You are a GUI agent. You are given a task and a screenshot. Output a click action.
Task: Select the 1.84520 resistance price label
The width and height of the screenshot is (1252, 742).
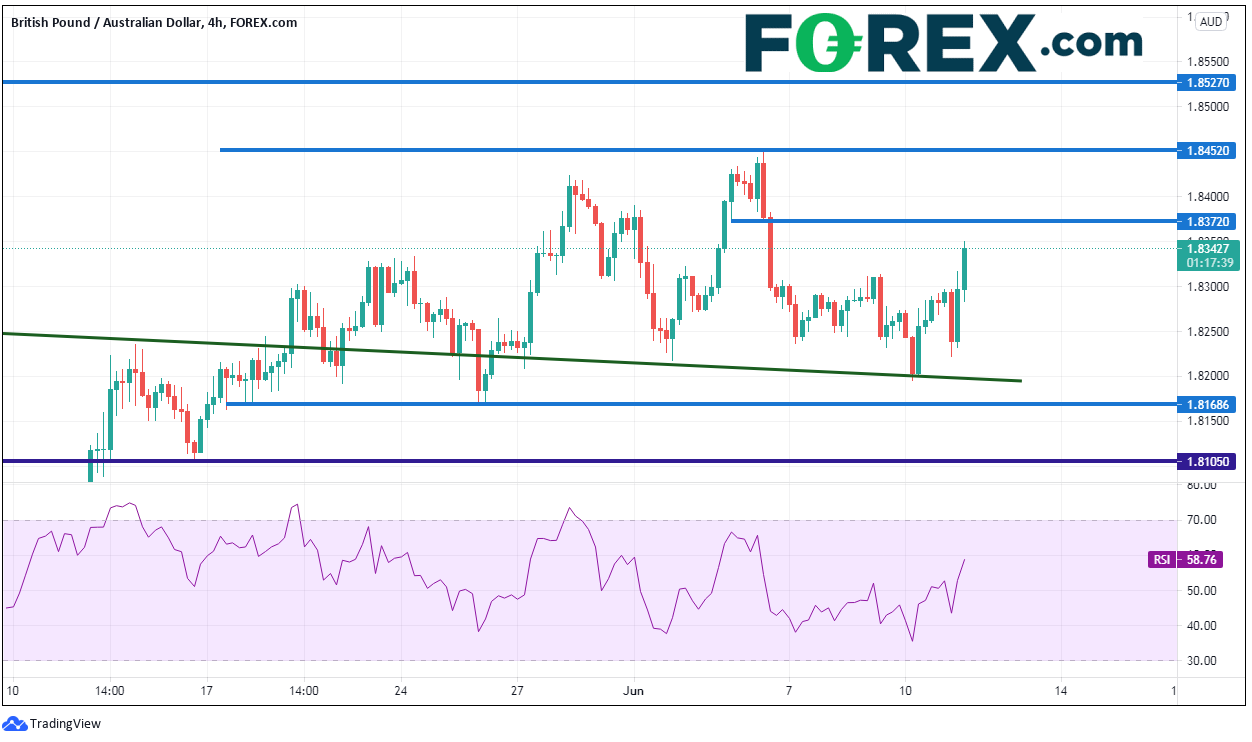pyautogui.click(x=1210, y=150)
